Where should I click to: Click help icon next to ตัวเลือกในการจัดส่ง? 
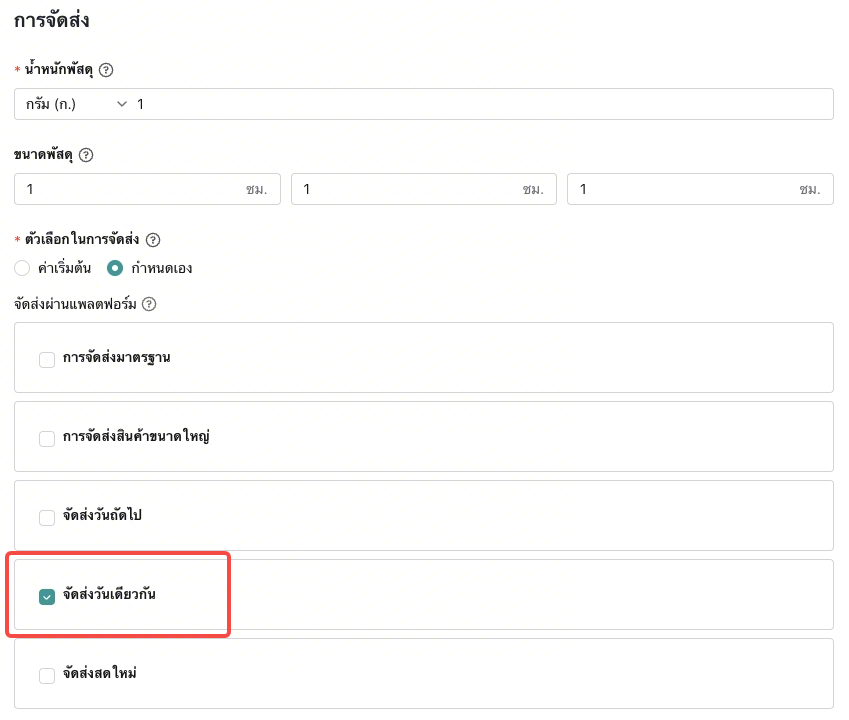(153, 240)
